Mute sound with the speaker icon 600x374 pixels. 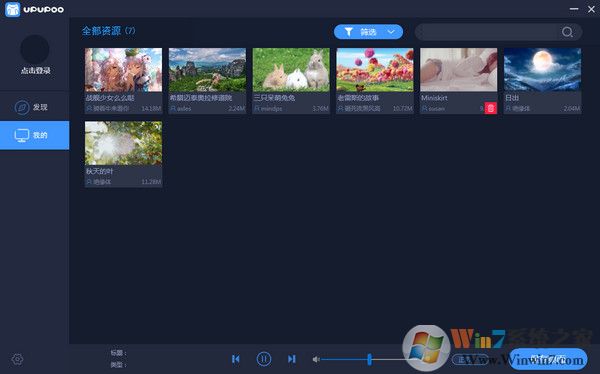pyautogui.click(x=316, y=359)
